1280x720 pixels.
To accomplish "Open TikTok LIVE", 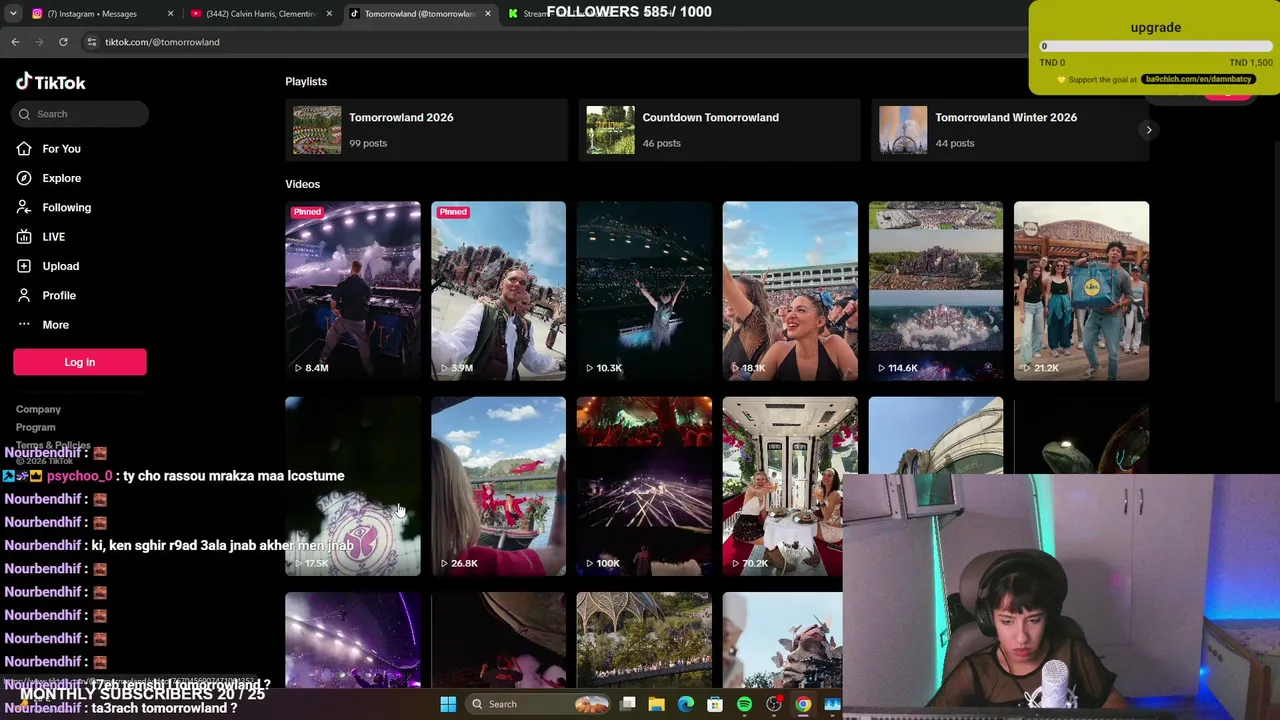I will [x=53, y=237].
